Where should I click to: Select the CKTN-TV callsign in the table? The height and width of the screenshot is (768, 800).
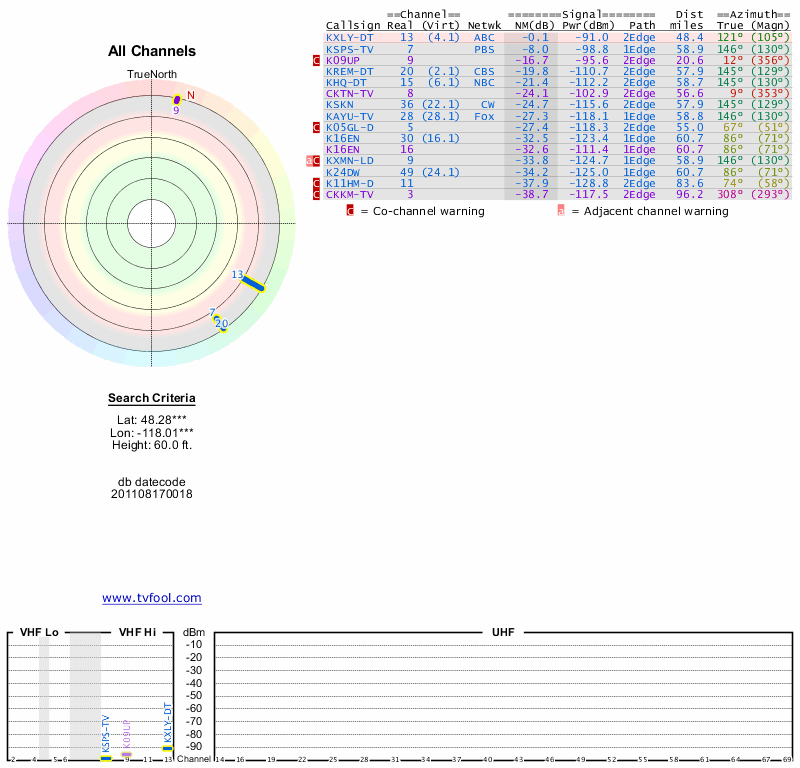click(x=350, y=93)
